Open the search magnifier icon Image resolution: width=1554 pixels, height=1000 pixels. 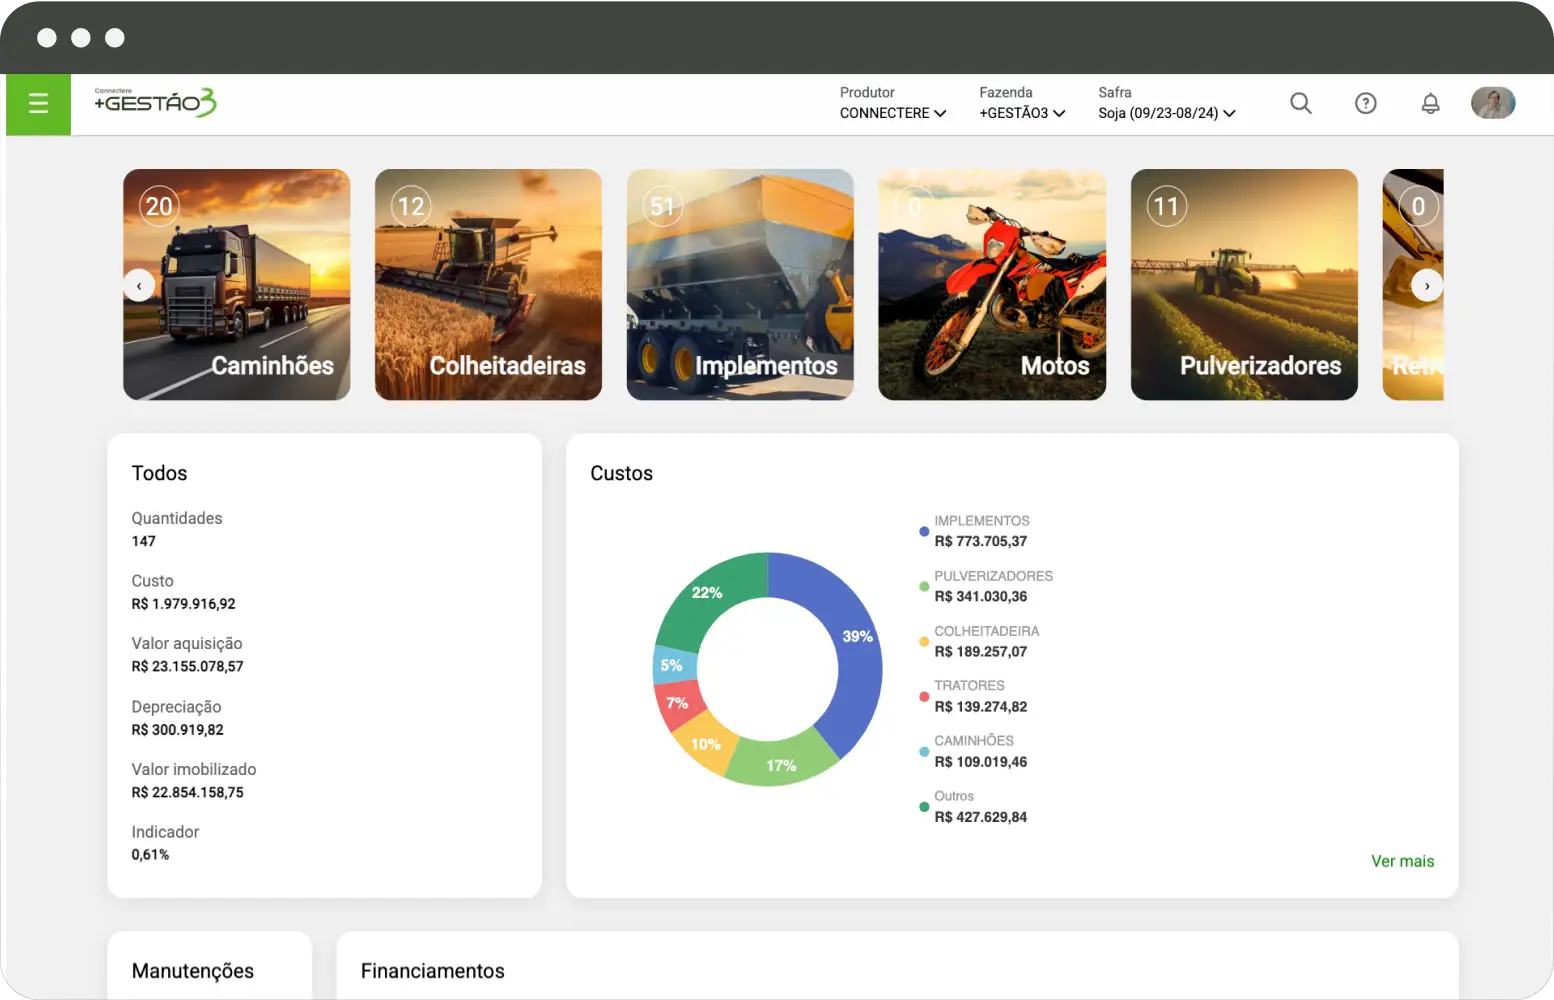[x=1300, y=103]
